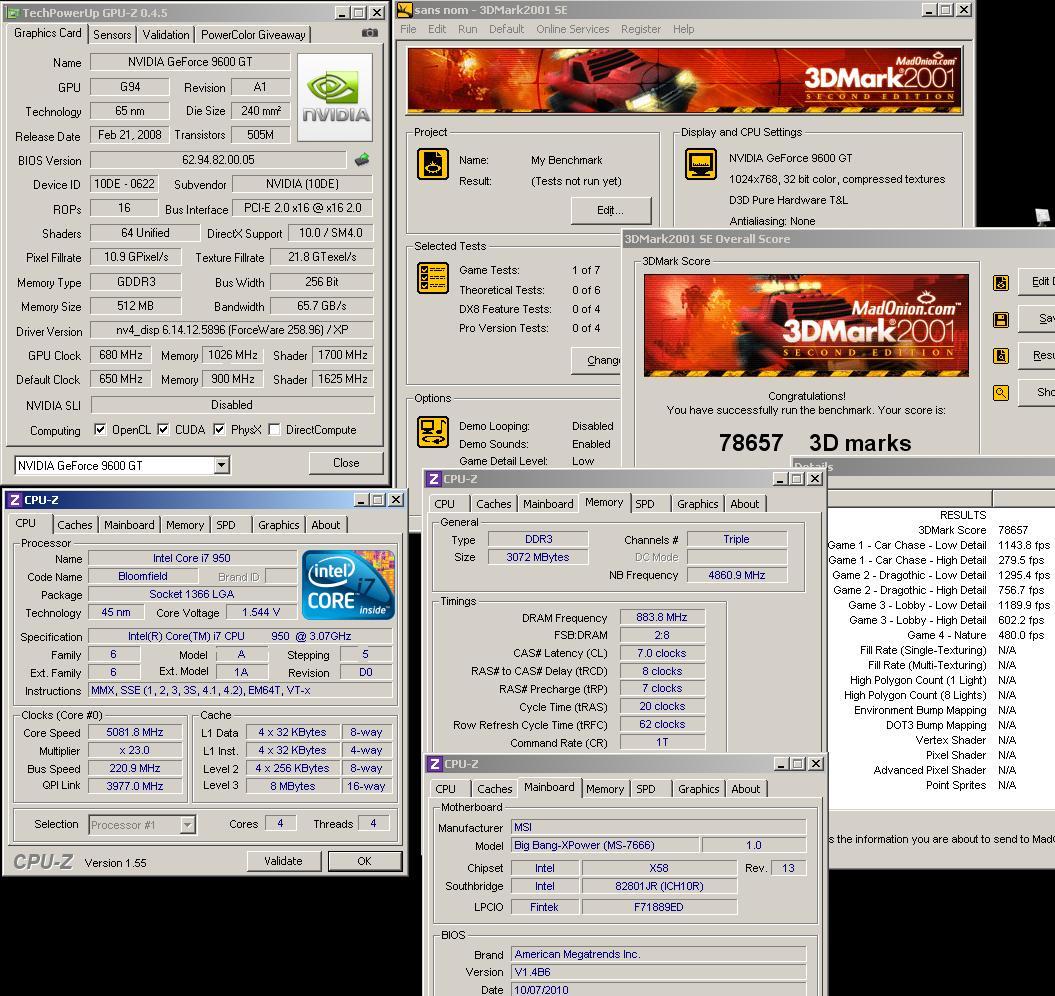
Task: Click the Driver Version field in GPU-Z
Action: click(232, 330)
